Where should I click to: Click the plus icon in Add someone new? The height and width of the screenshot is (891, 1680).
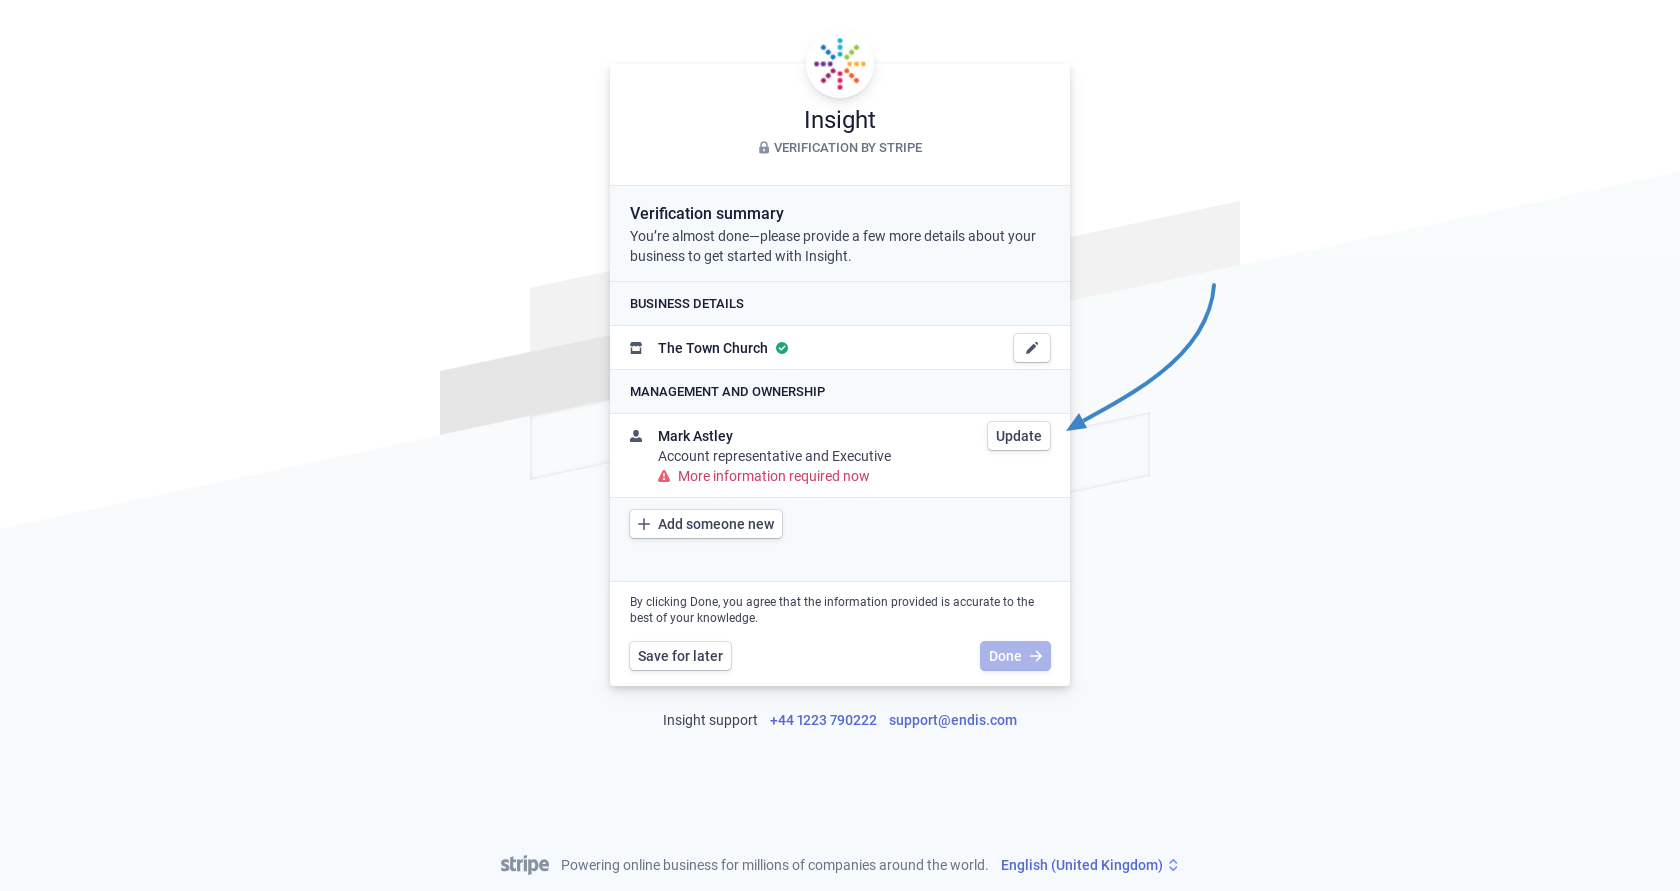tap(644, 524)
